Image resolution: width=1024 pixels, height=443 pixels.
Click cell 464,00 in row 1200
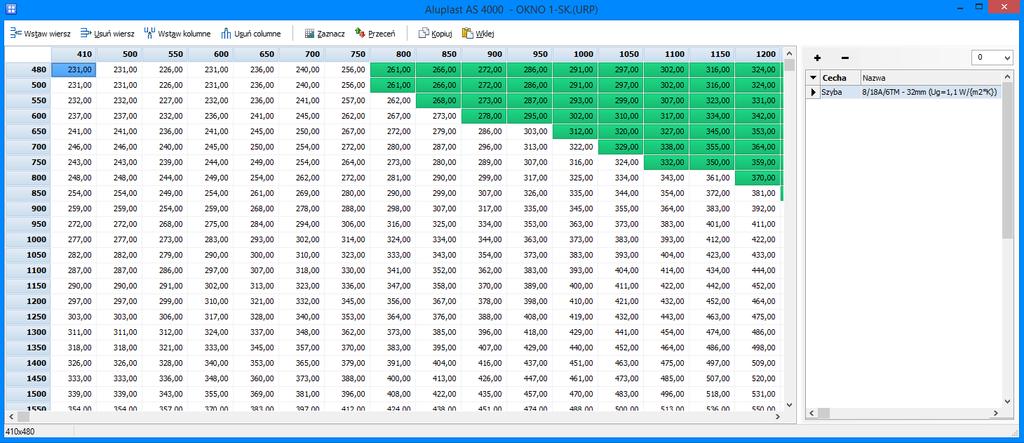tap(758, 301)
